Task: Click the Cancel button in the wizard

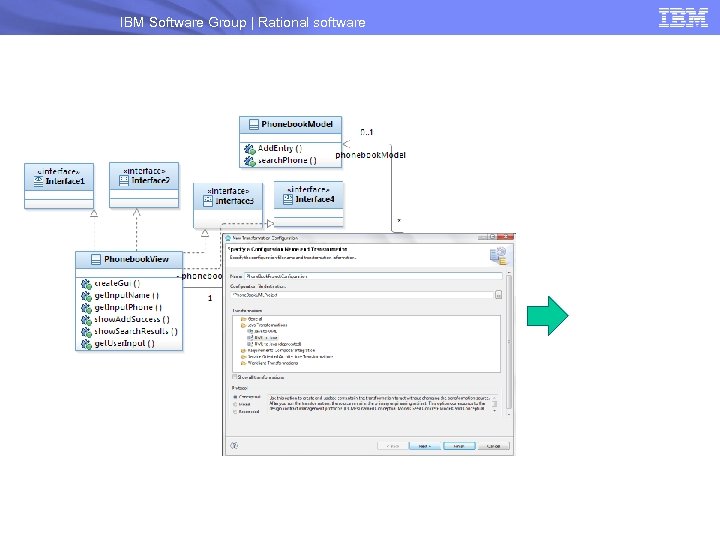Action: tap(494, 446)
